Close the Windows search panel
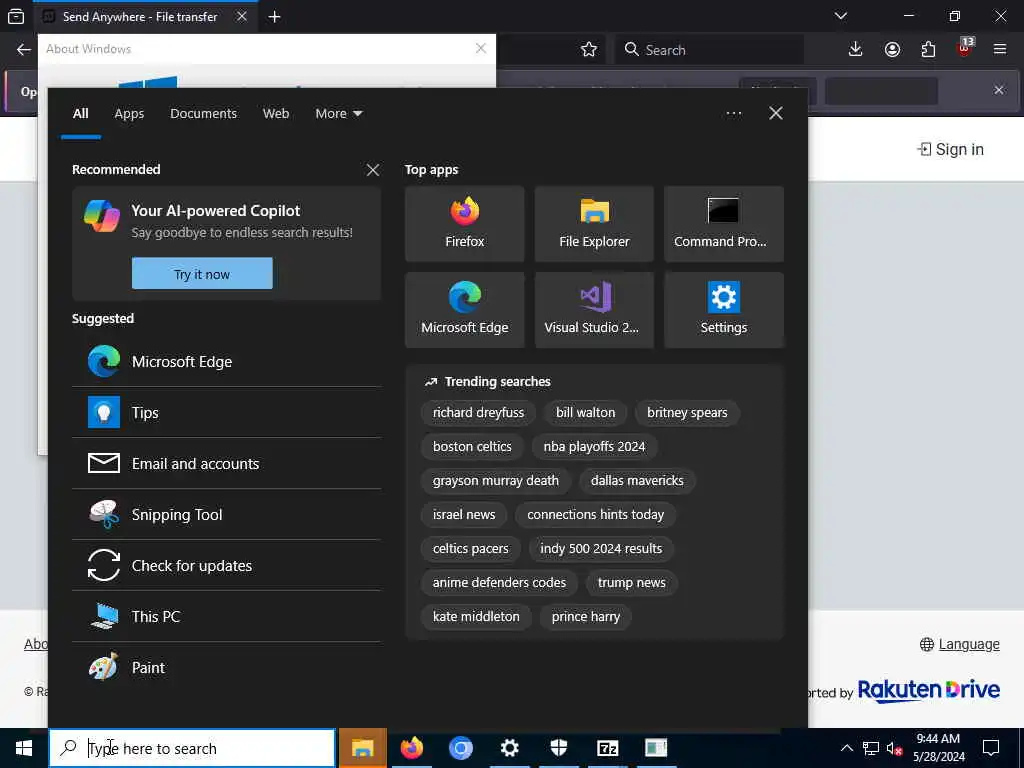This screenshot has height=768, width=1024. [x=776, y=114]
